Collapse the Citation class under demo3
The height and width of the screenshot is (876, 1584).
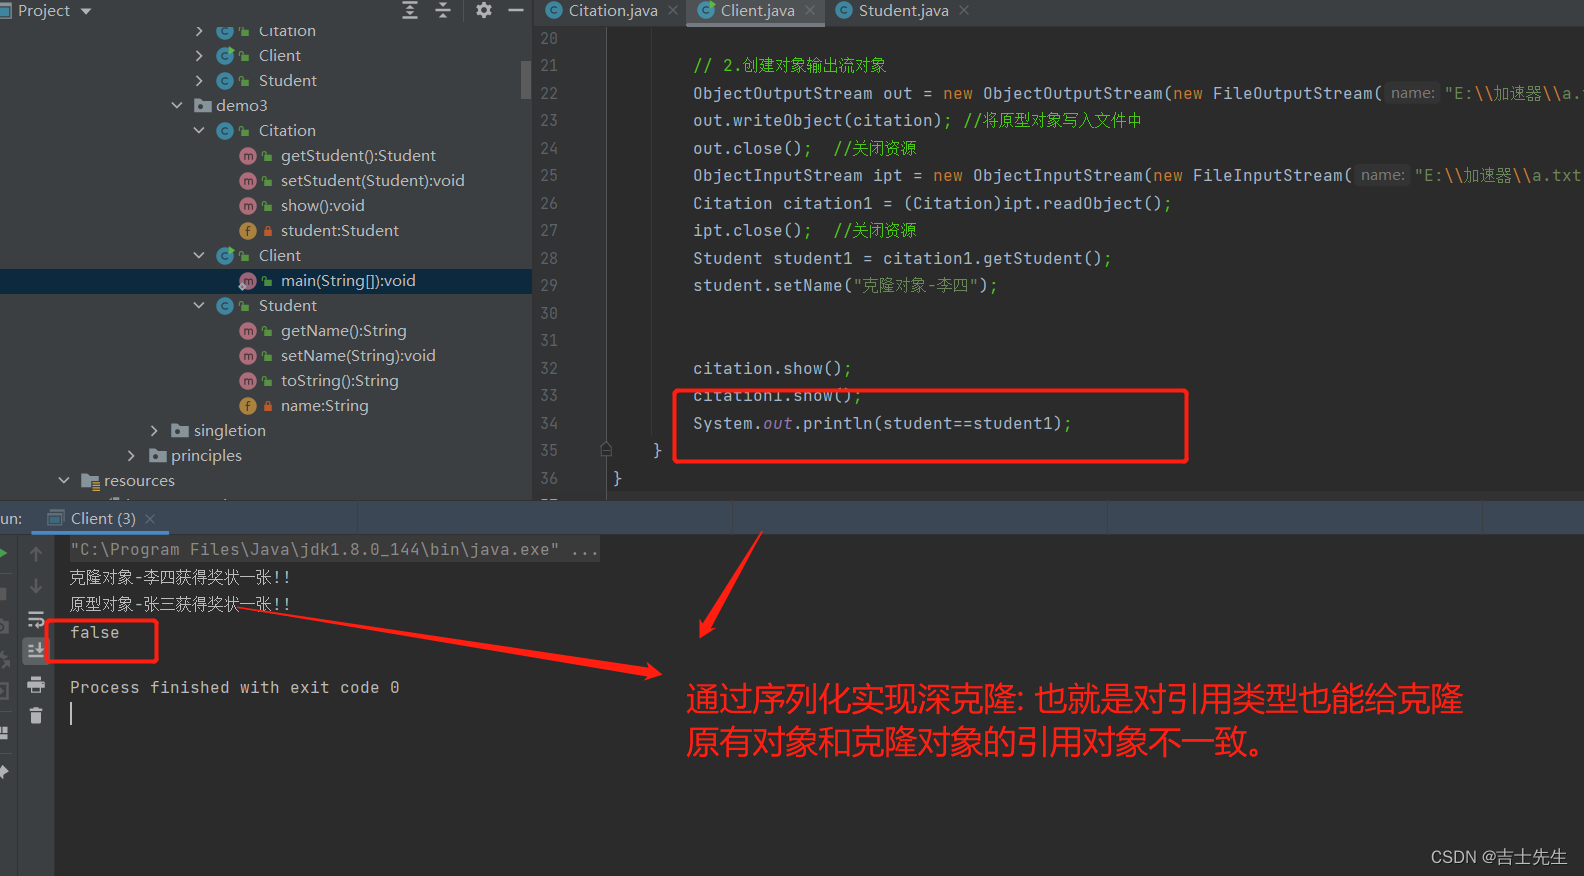(199, 131)
